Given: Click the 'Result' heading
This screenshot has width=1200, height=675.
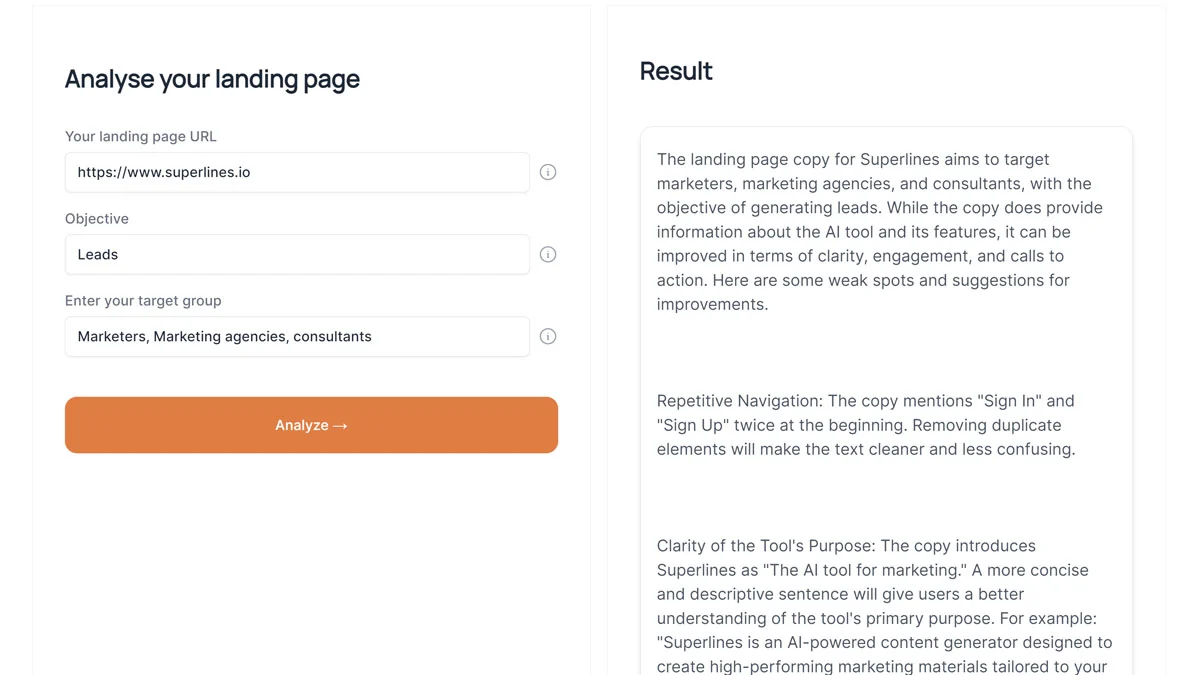Looking at the screenshot, I should [676, 71].
